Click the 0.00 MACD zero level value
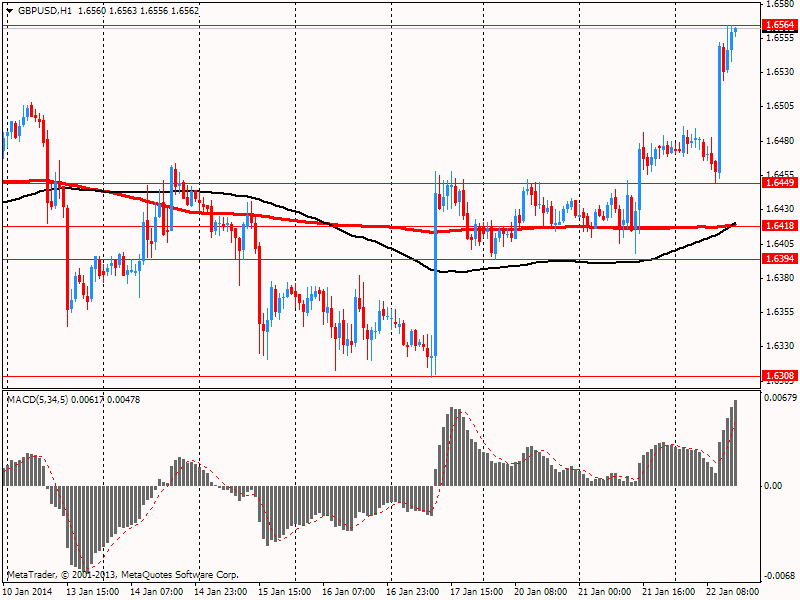This screenshot has width=800, height=600. click(x=773, y=486)
